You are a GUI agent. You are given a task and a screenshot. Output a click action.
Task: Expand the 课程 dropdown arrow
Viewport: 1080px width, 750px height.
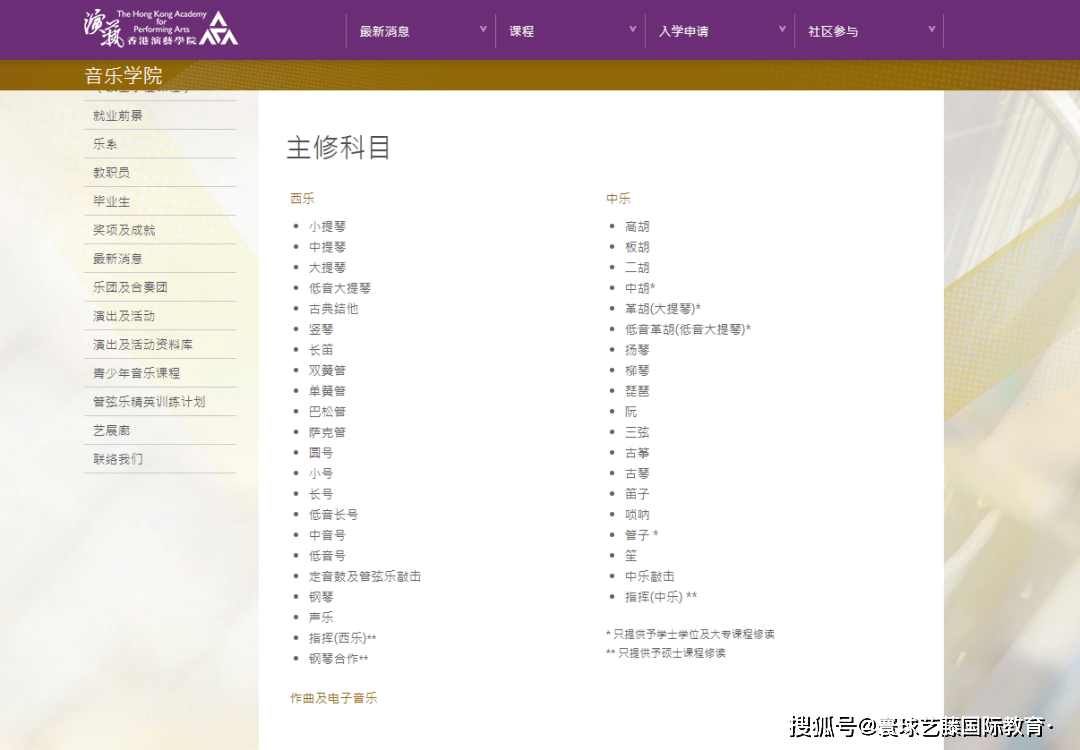pos(632,30)
